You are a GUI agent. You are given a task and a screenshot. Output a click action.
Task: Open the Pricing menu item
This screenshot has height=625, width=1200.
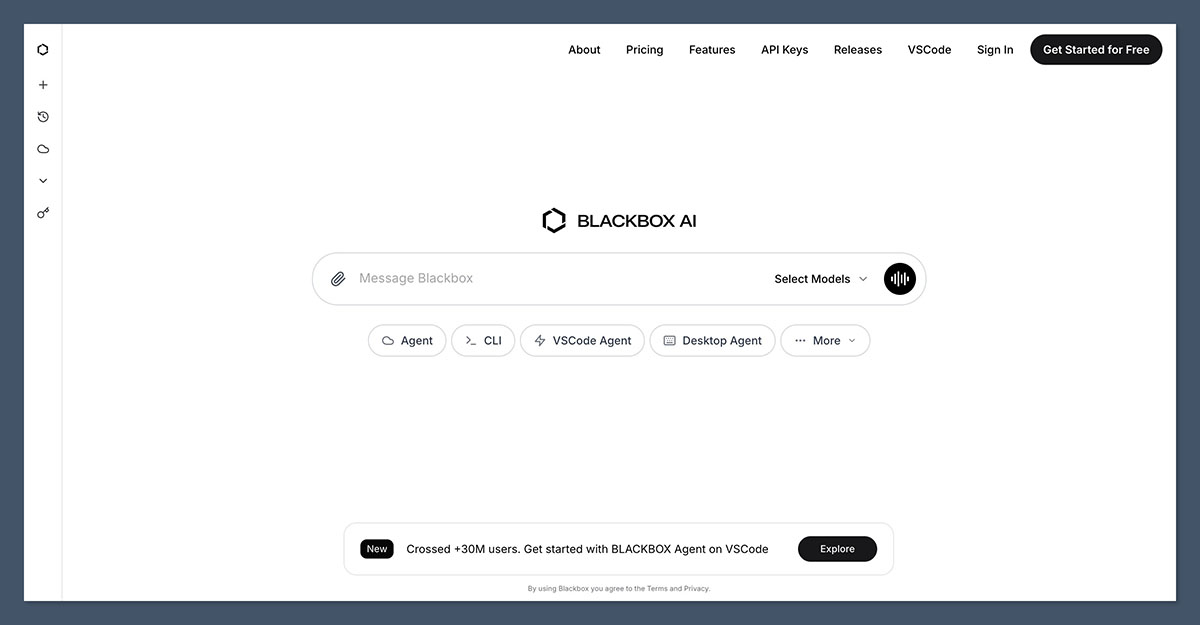[x=644, y=49]
